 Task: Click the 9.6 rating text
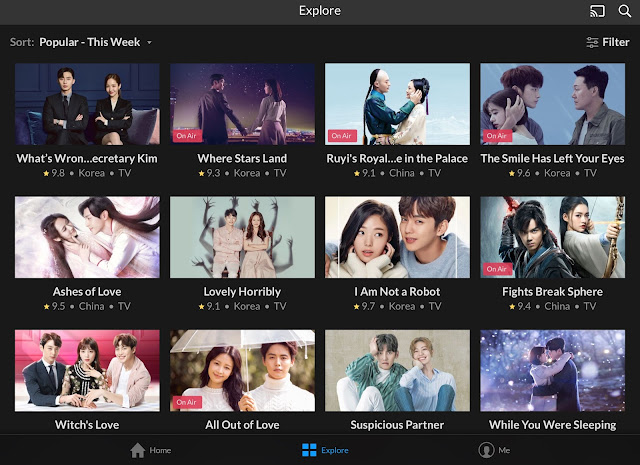(524, 173)
